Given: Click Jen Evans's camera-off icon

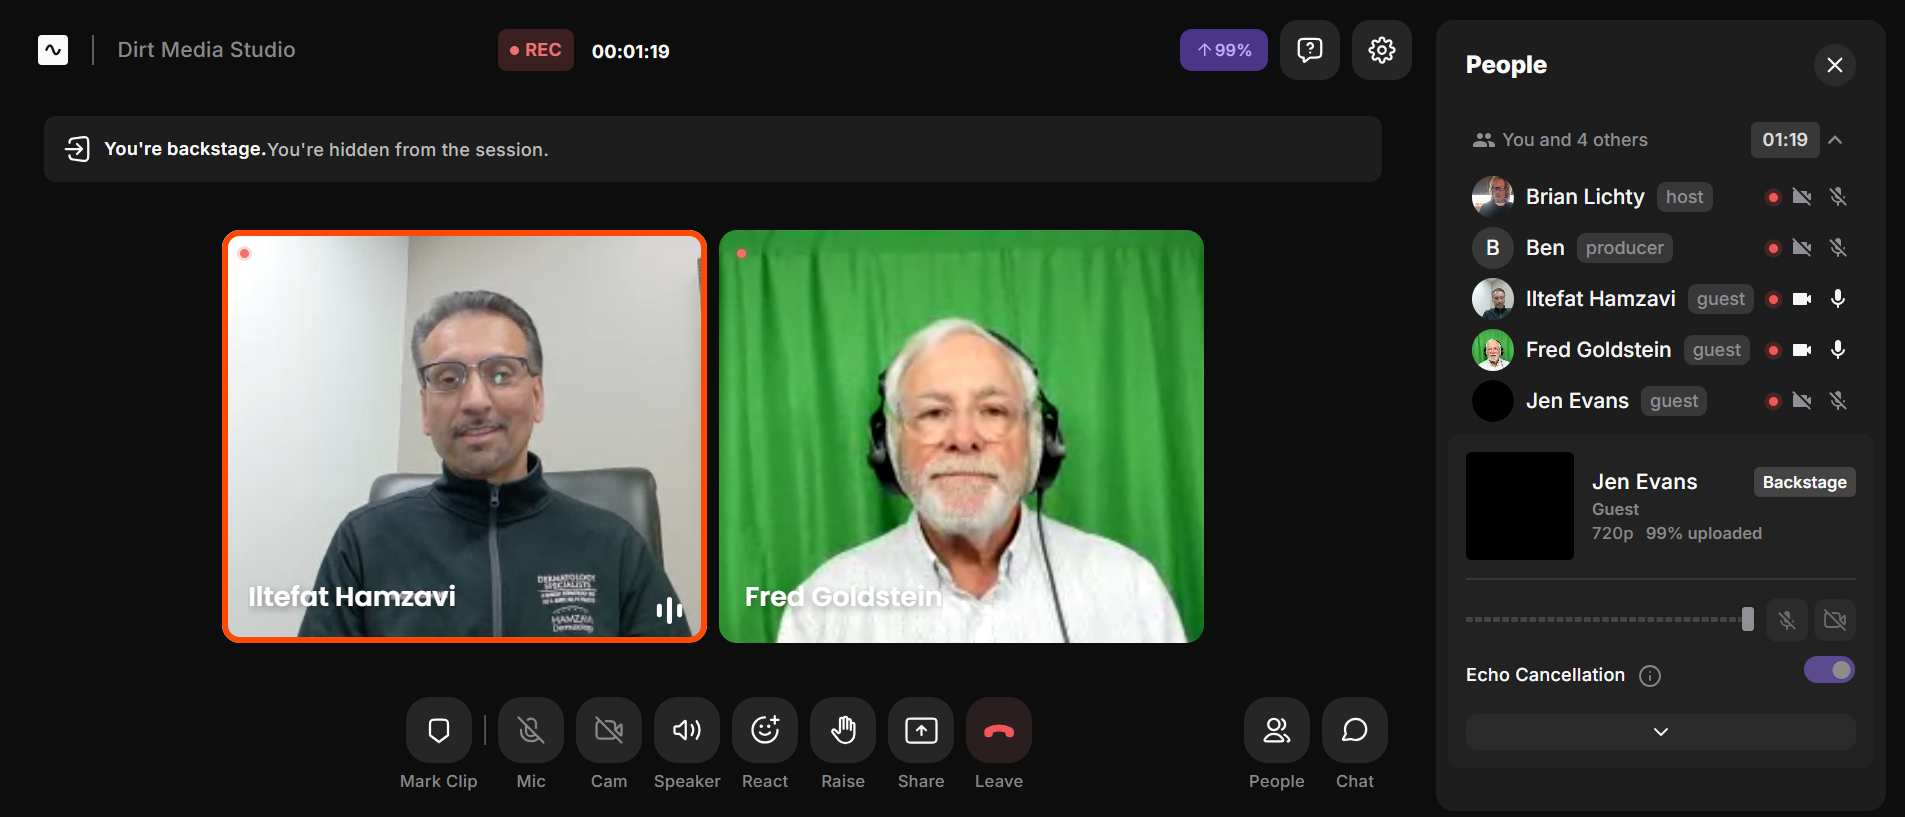Looking at the screenshot, I should [x=1802, y=401].
